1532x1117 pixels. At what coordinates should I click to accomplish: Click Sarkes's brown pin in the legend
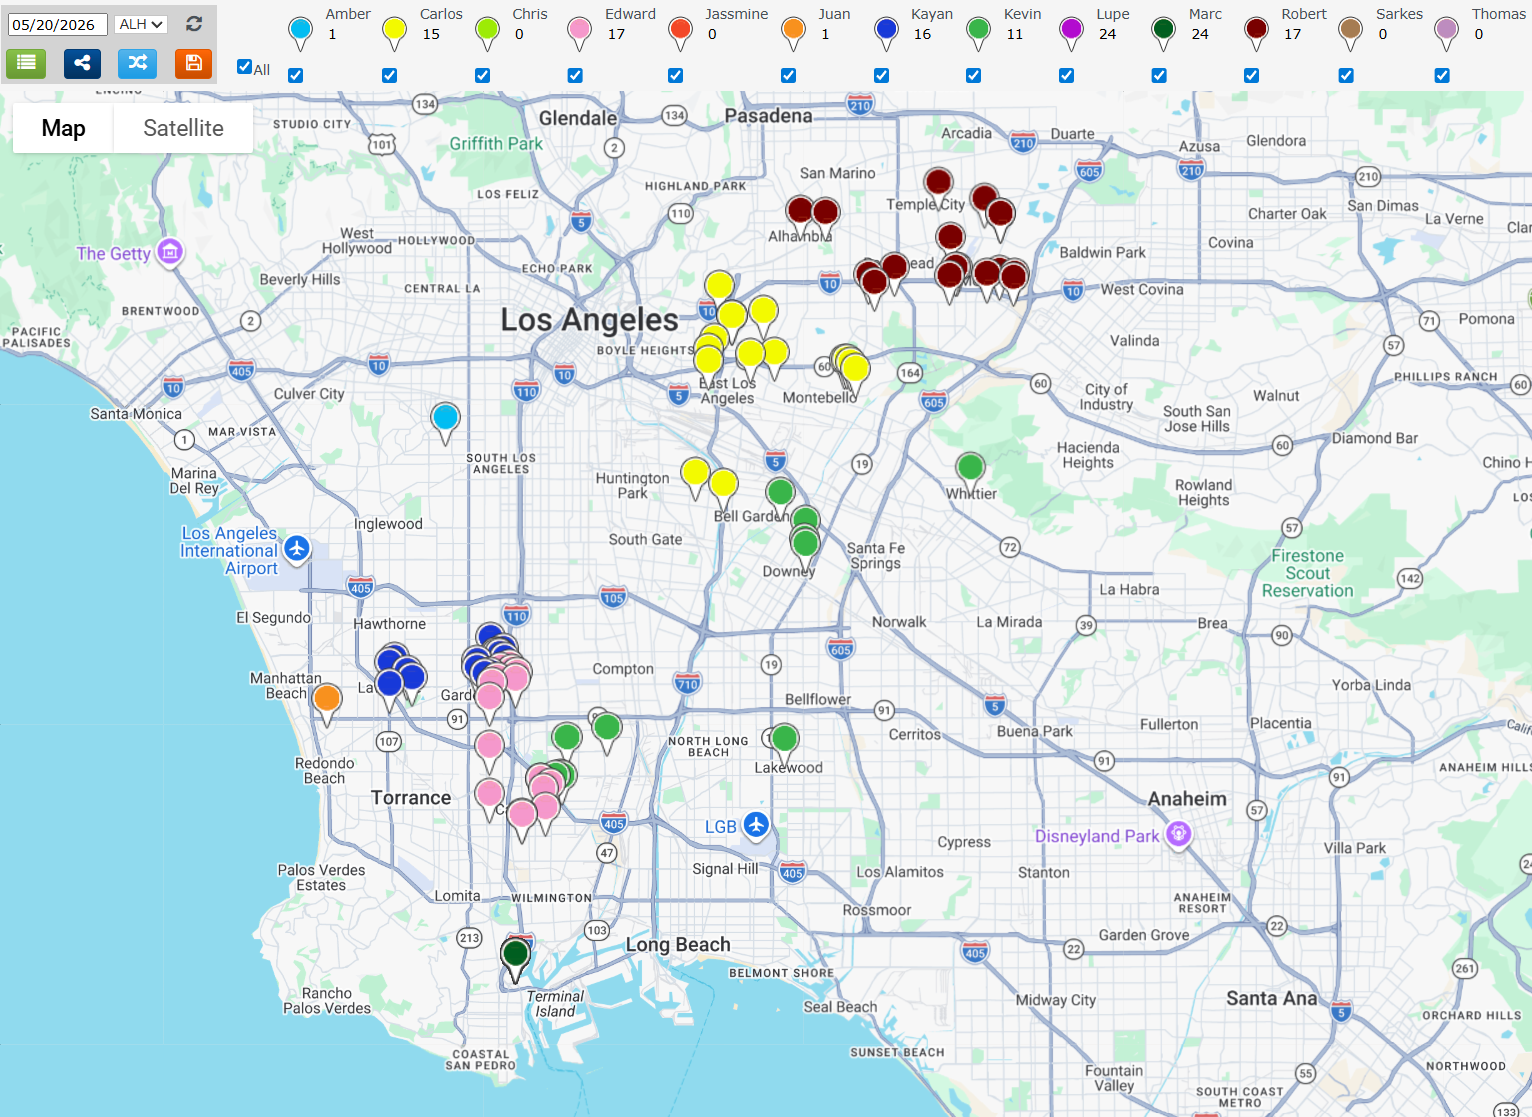click(1350, 32)
